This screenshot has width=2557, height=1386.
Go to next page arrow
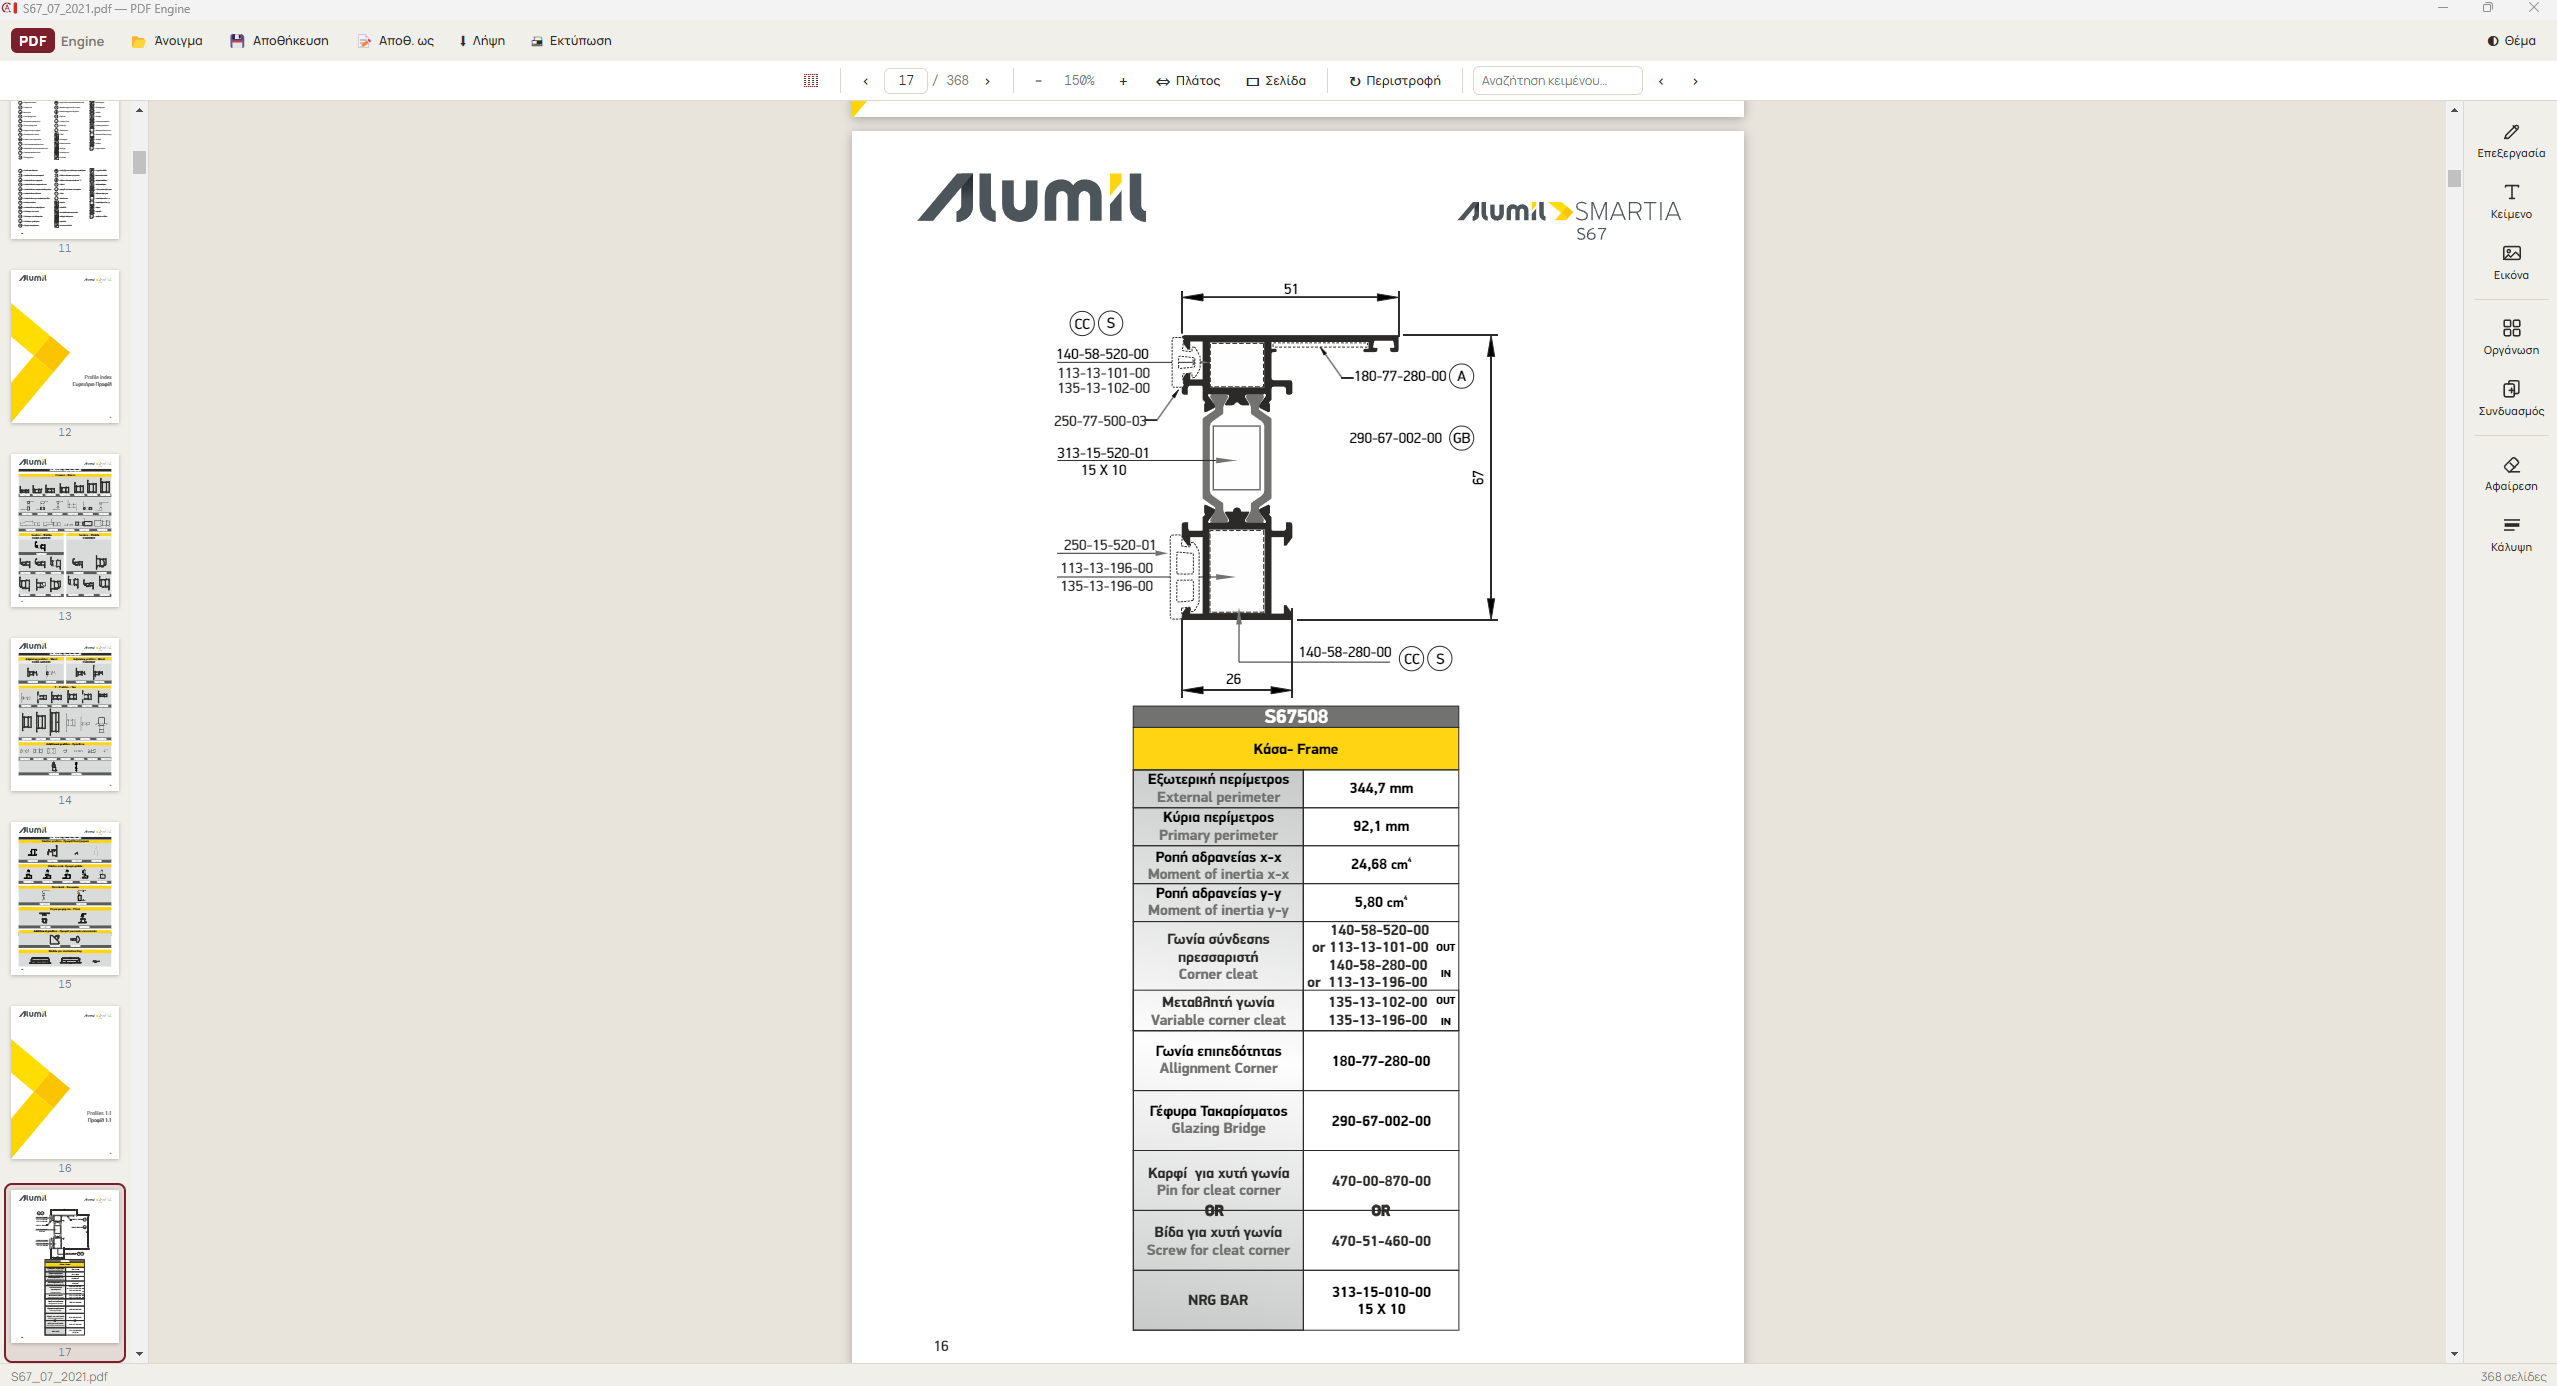pyautogui.click(x=988, y=81)
